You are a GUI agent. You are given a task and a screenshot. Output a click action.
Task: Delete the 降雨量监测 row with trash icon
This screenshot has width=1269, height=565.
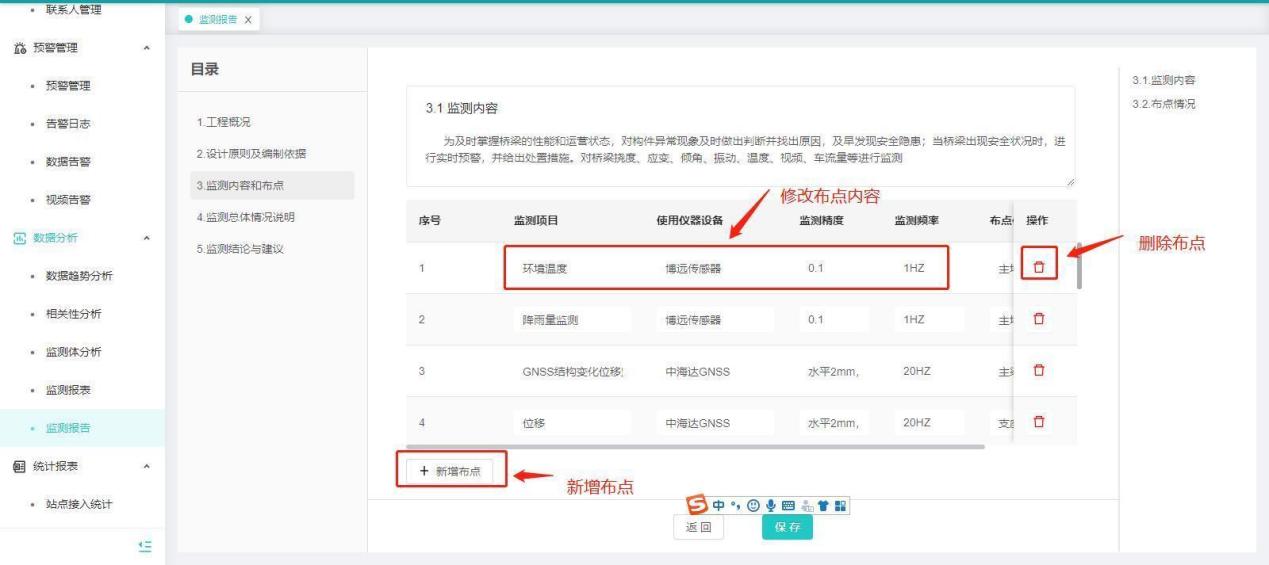[1039, 319]
